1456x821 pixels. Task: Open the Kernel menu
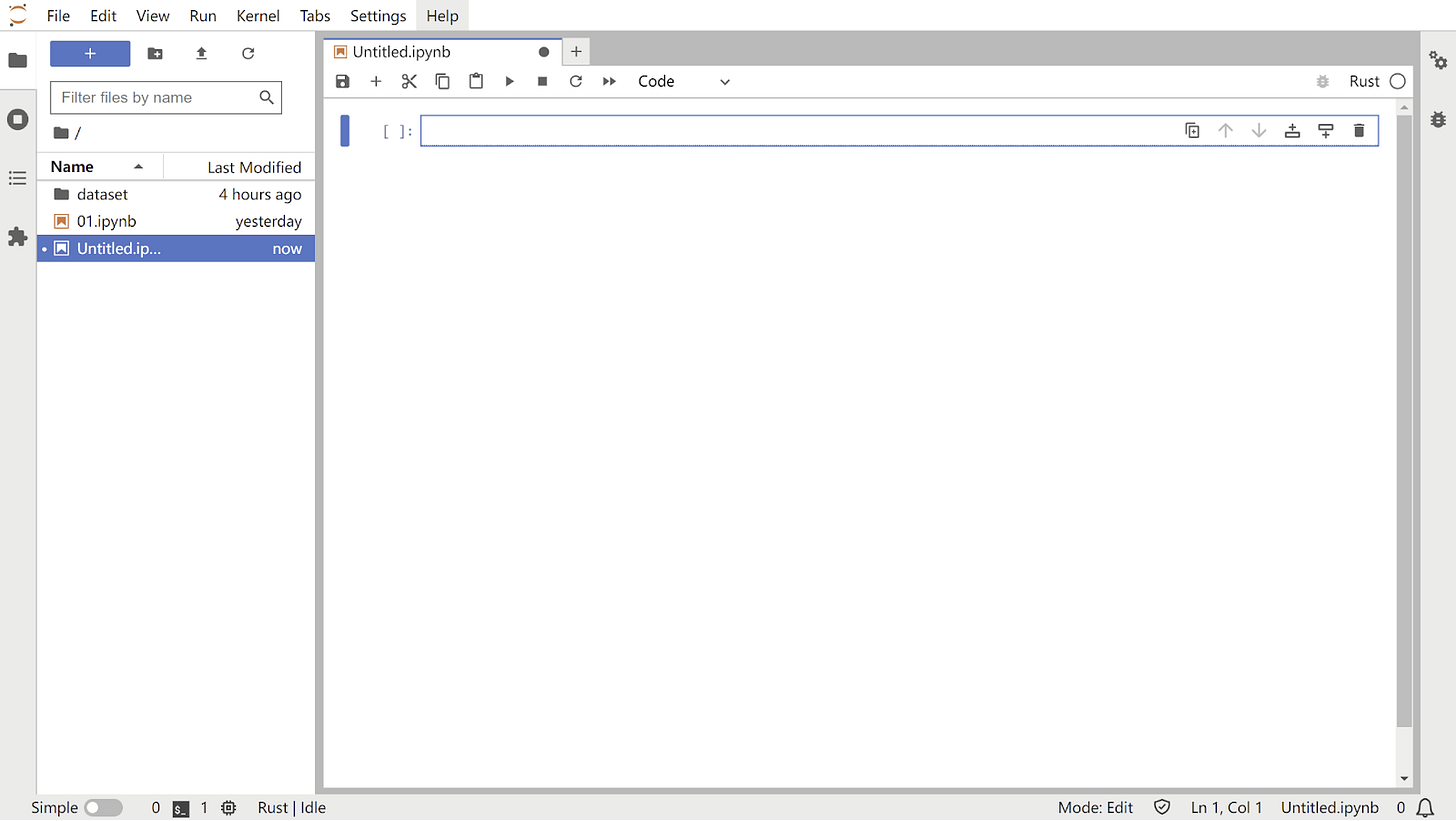tap(258, 15)
